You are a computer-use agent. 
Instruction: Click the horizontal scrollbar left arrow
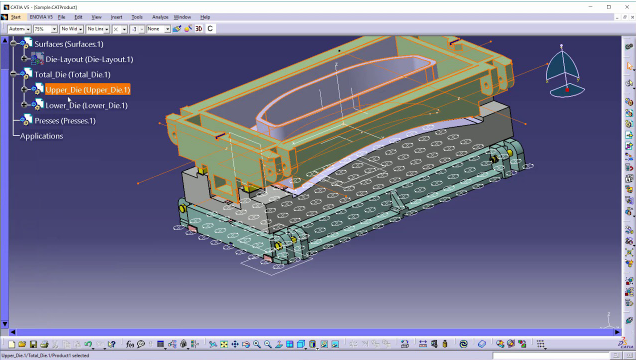pos(13,332)
